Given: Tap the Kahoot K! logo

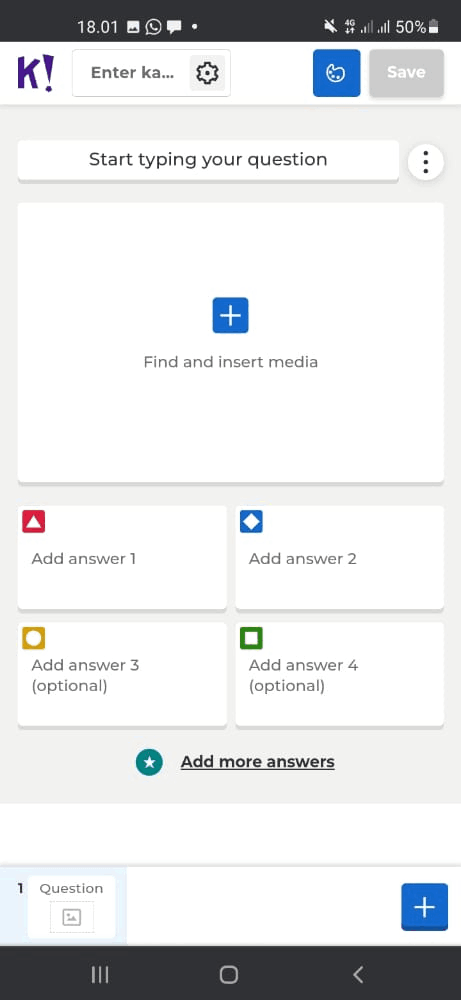Looking at the screenshot, I should coord(36,73).
